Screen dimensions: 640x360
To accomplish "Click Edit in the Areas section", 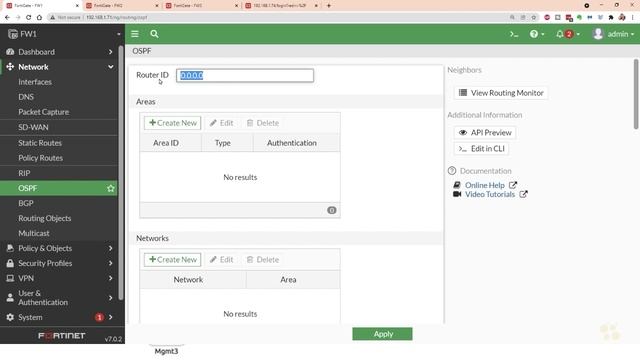I will [x=221, y=123].
